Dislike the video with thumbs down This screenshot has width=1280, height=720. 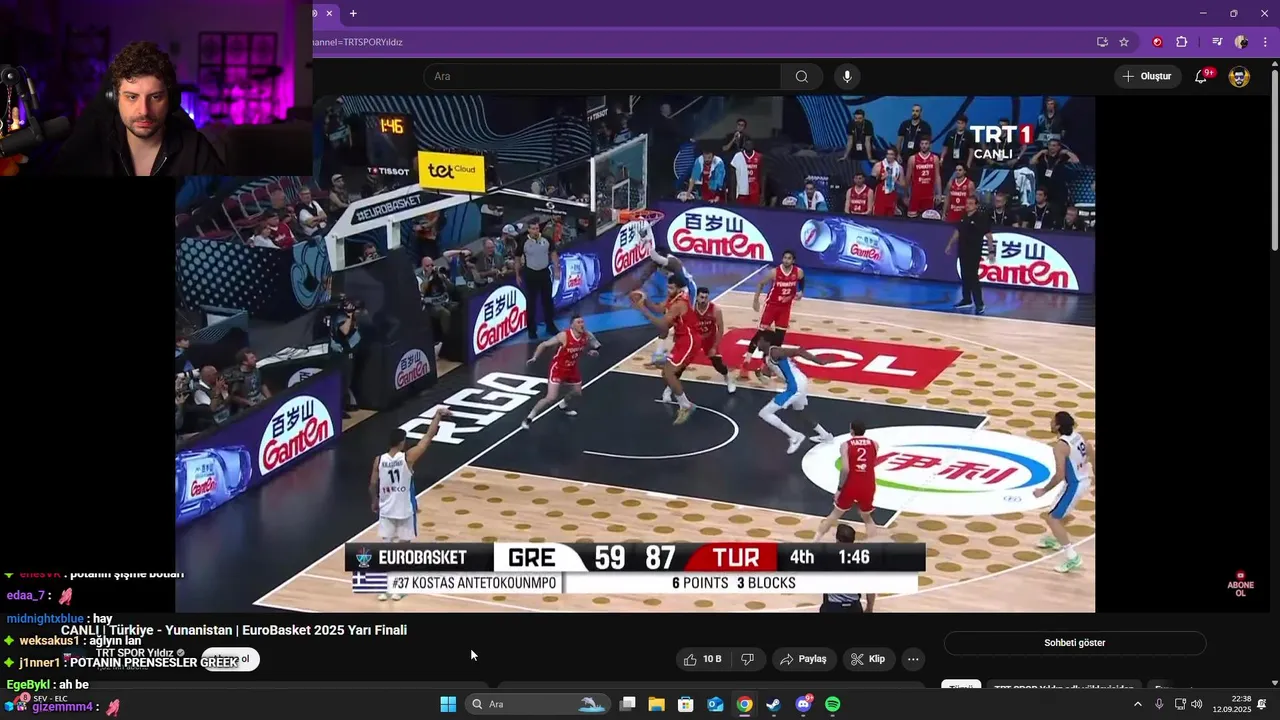[747, 659]
